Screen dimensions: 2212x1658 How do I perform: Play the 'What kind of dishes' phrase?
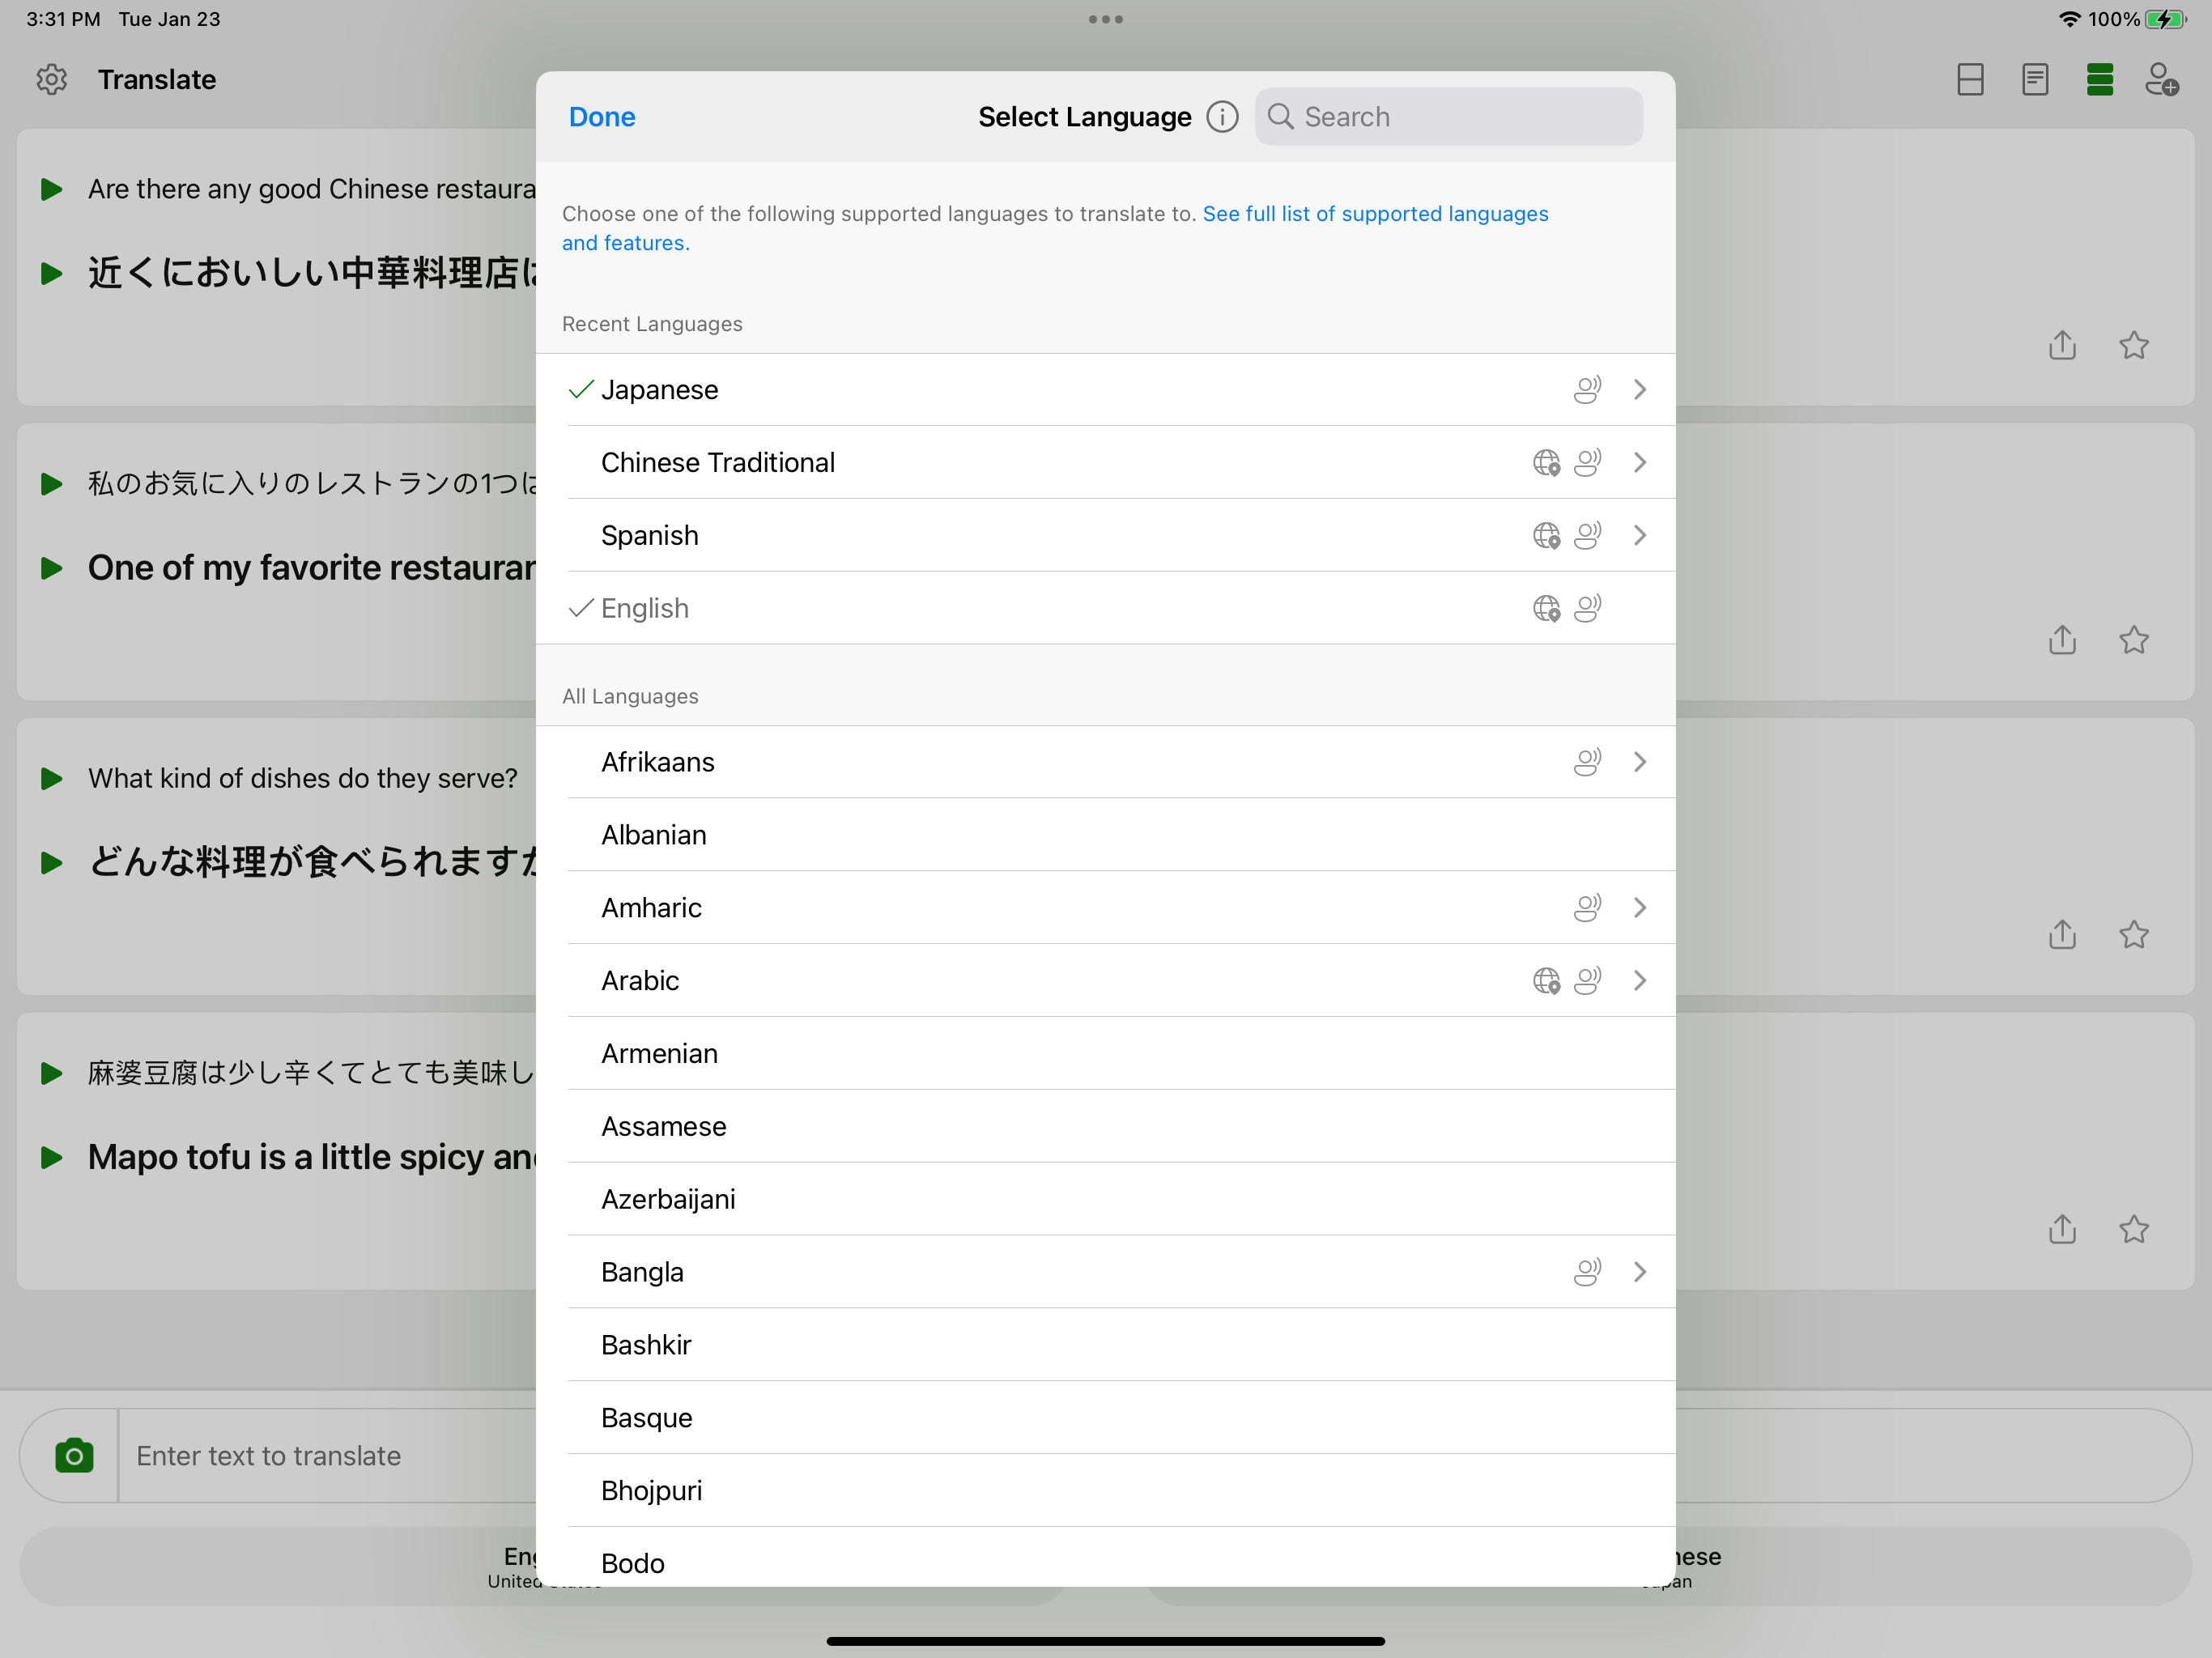(x=51, y=779)
